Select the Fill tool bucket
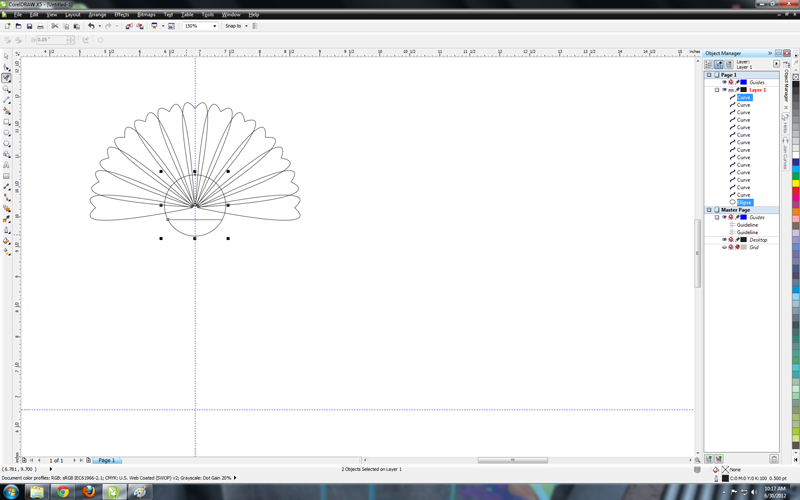This screenshot has height=500, width=800. pyautogui.click(x=6, y=241)
